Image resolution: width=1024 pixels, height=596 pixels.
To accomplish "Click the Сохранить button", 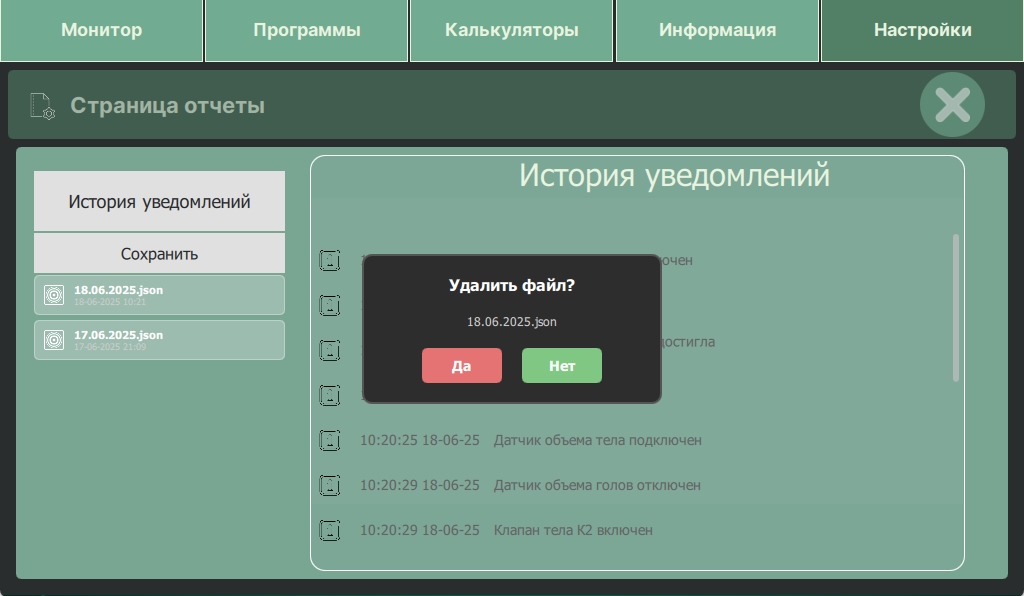I will (x=159, y=253).
